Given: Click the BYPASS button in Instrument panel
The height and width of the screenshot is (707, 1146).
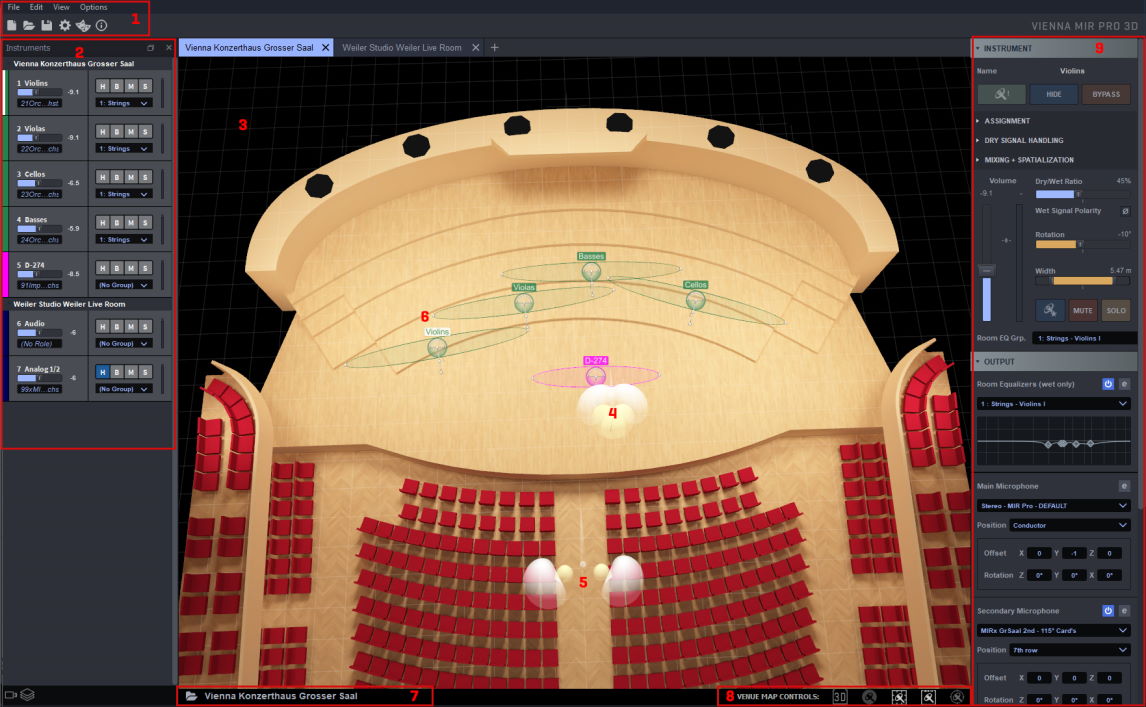Looking at the screenshot, I should point(1106,94).
